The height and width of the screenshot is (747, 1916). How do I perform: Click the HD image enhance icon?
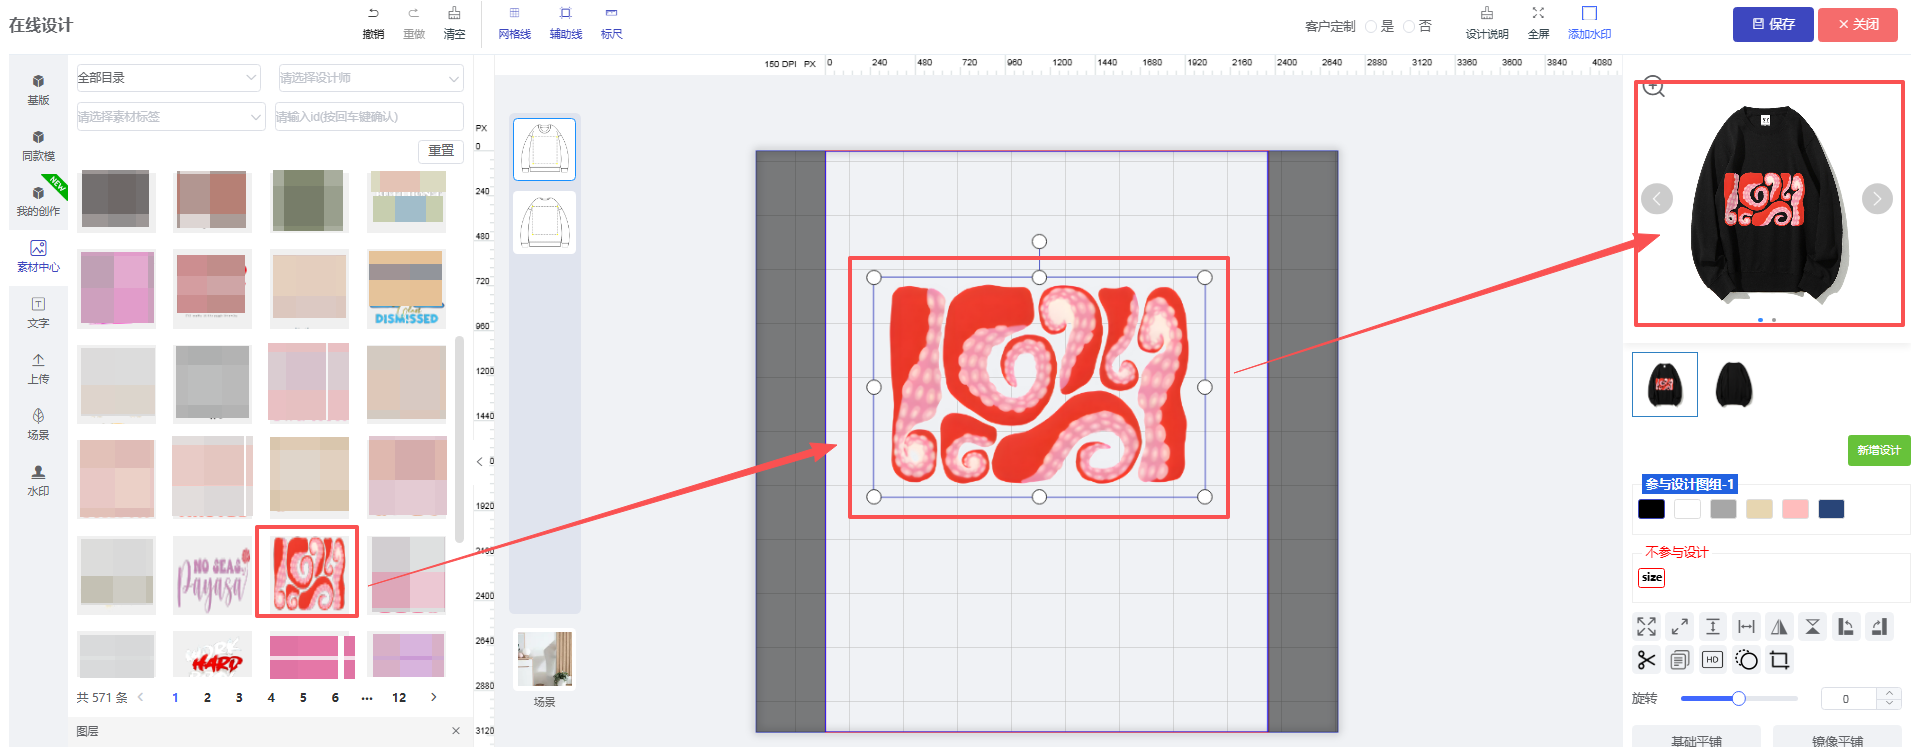(1712, 660)
